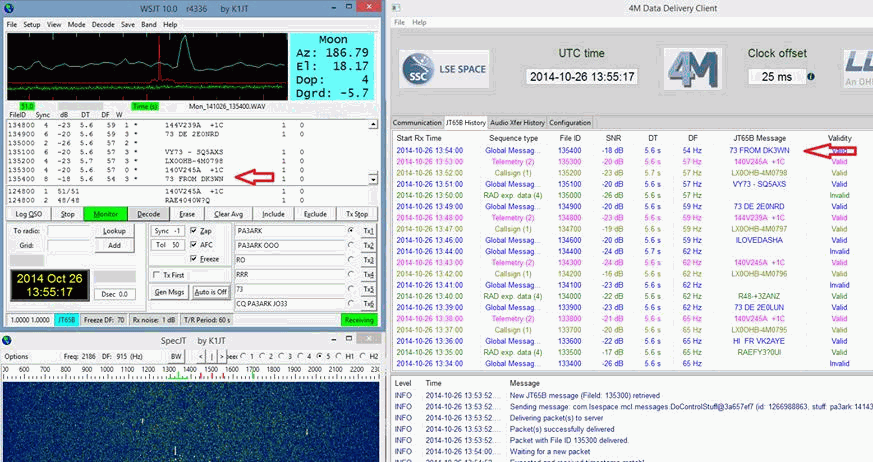
Task: Click the SpecJT globe icon in title bar
Action: point(7,340)
